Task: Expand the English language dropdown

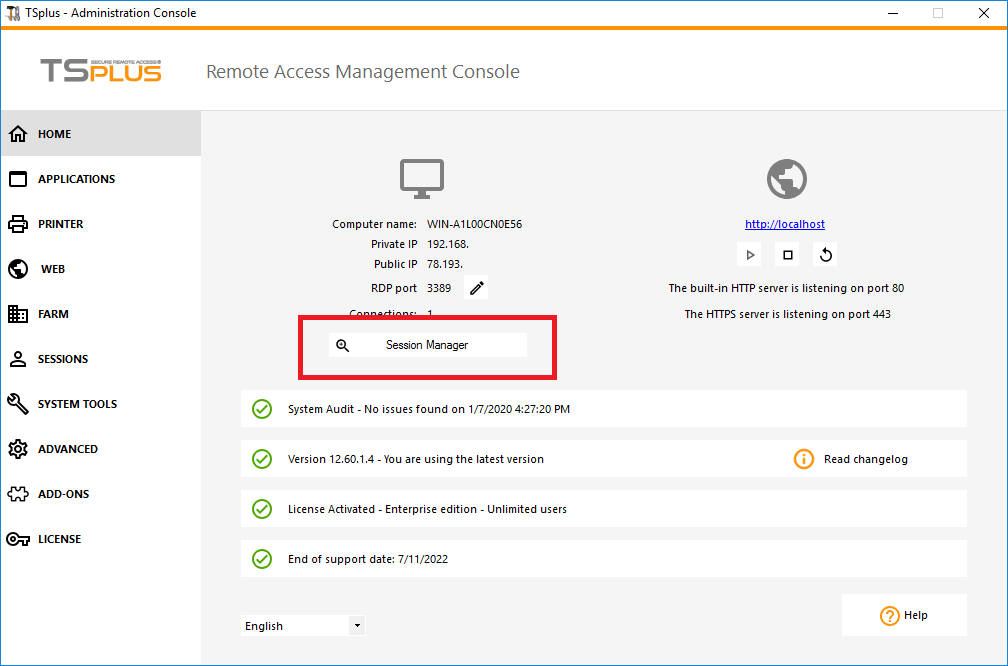Action: pos(357,626)
